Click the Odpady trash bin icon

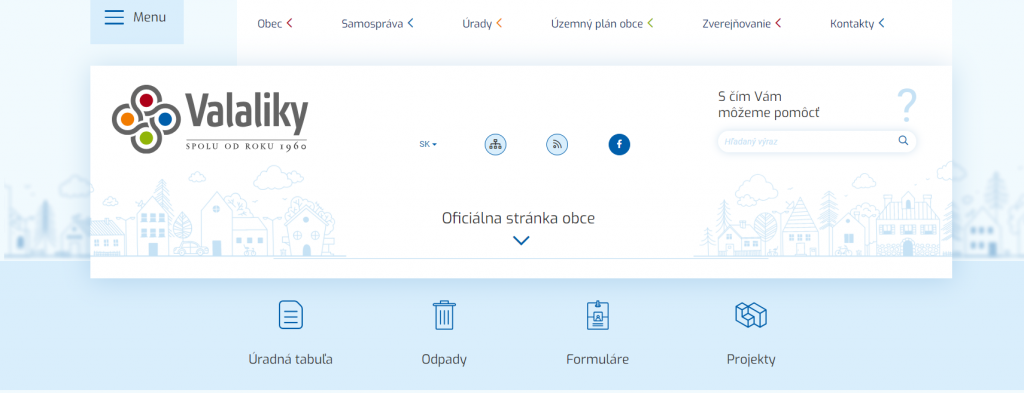444,315
